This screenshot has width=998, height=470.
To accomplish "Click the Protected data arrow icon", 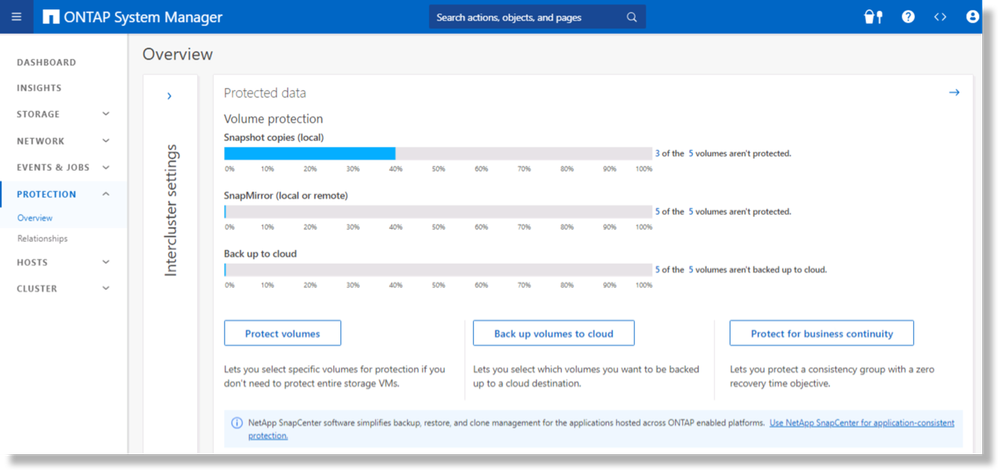I will coord(954,93).
